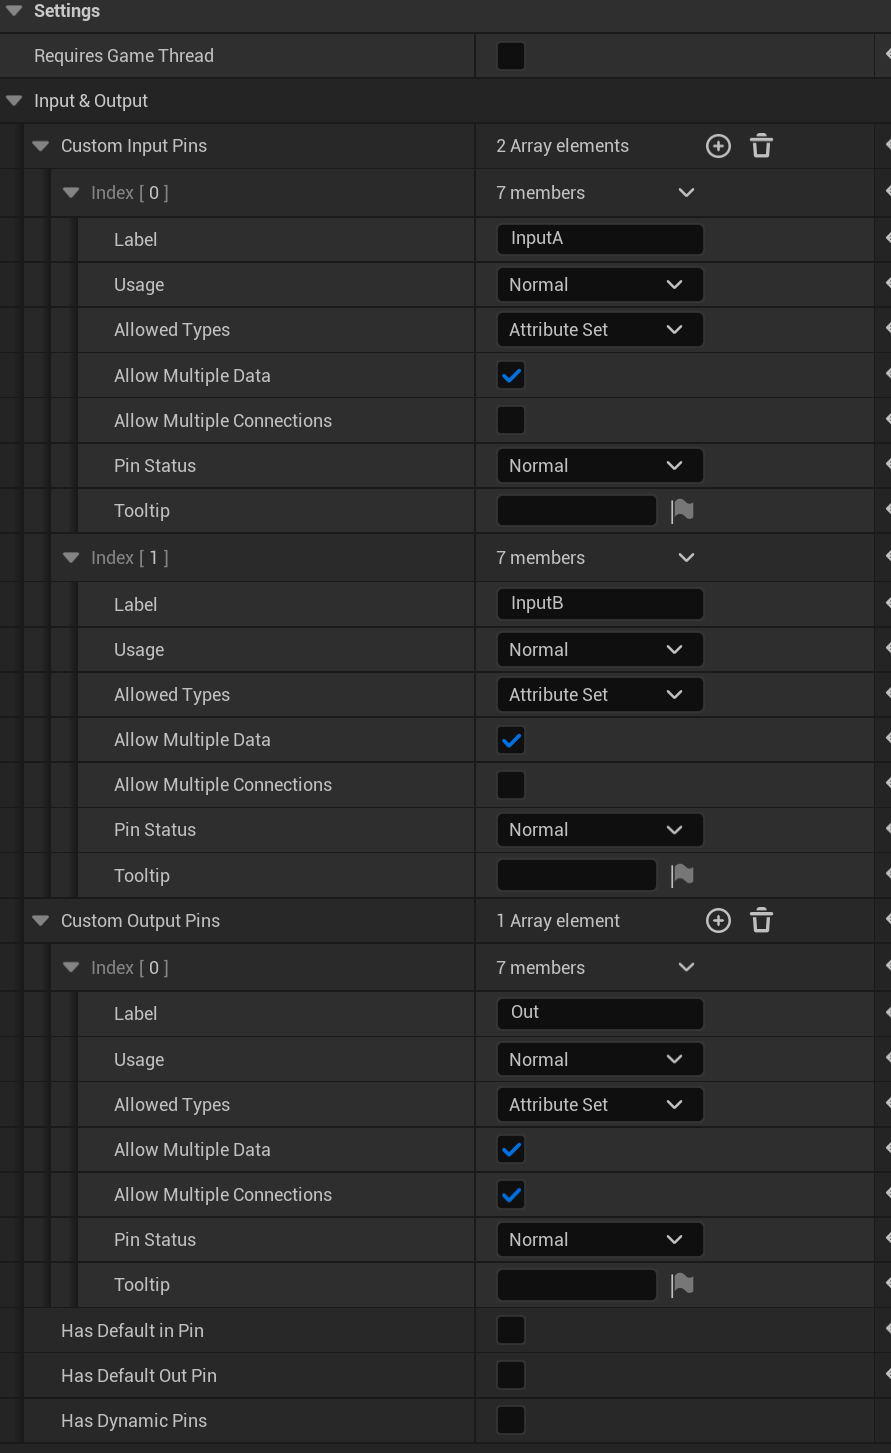
Task: Click trash icon for Custom Output Pins
Action: (761, 921)
